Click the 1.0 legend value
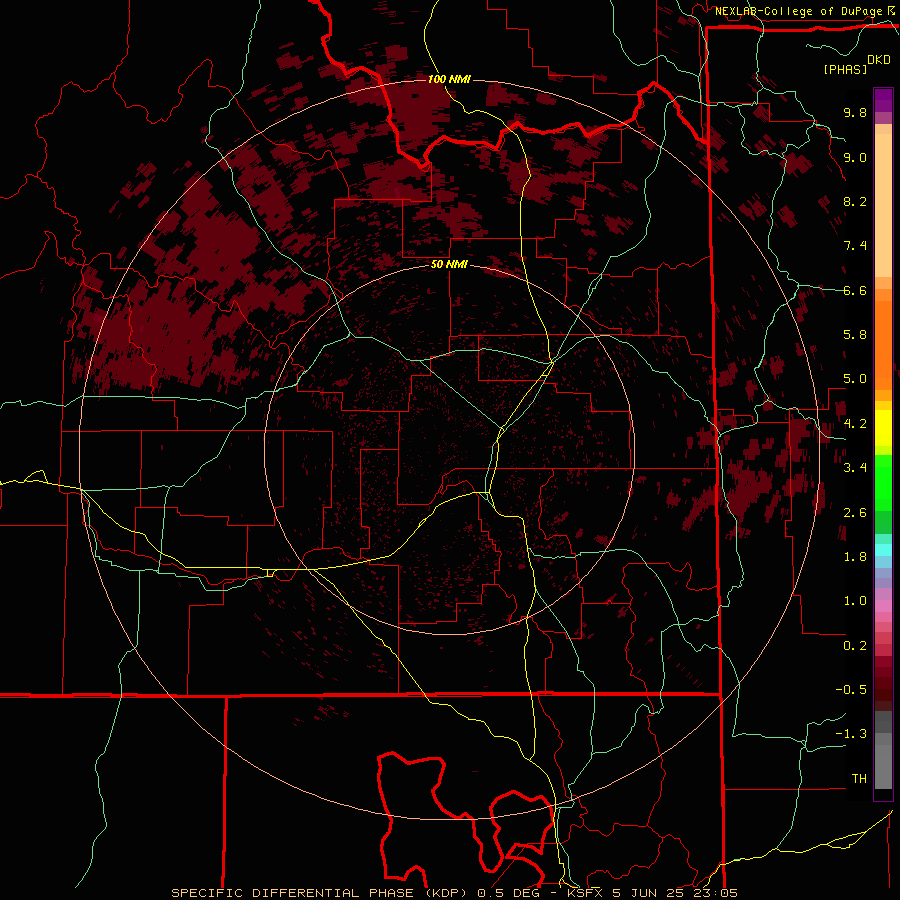900x900 pixels. pyautogui.click(x=855, y=601)
